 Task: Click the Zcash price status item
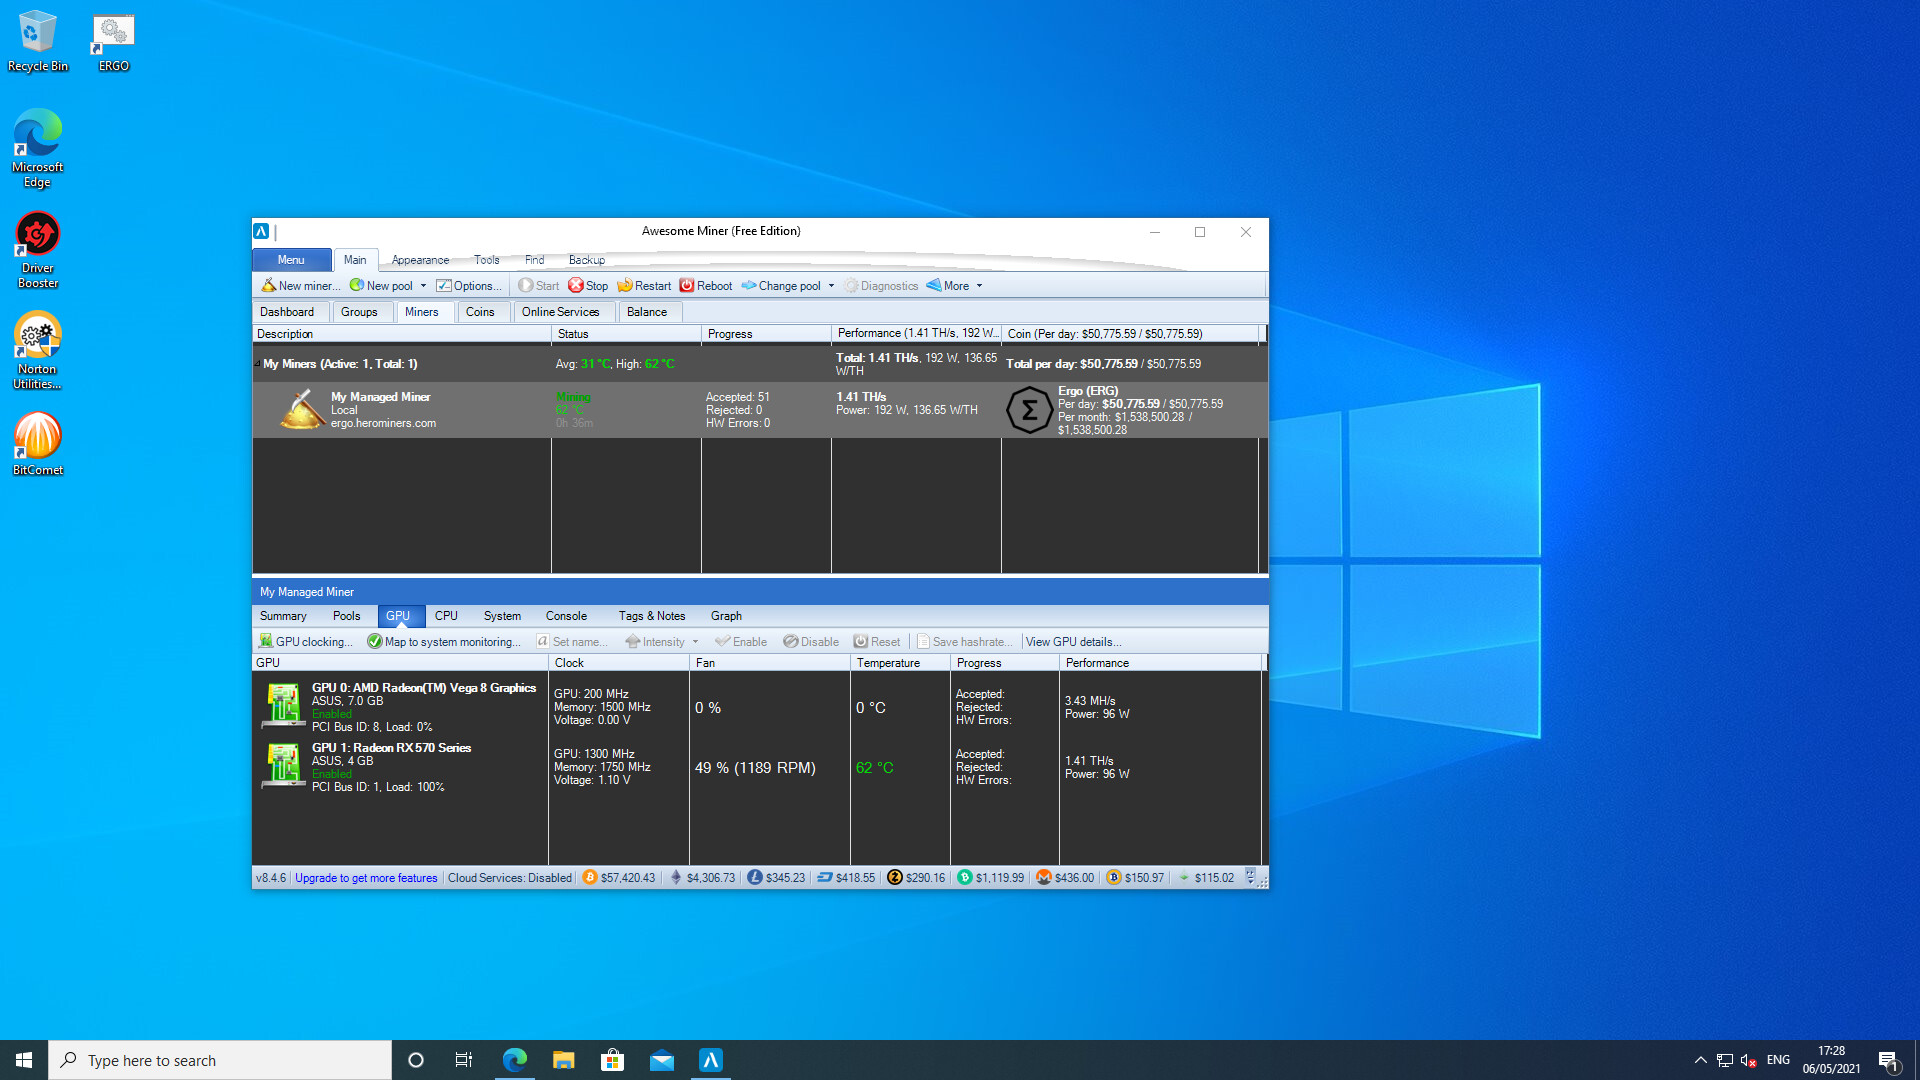point(916,878)
